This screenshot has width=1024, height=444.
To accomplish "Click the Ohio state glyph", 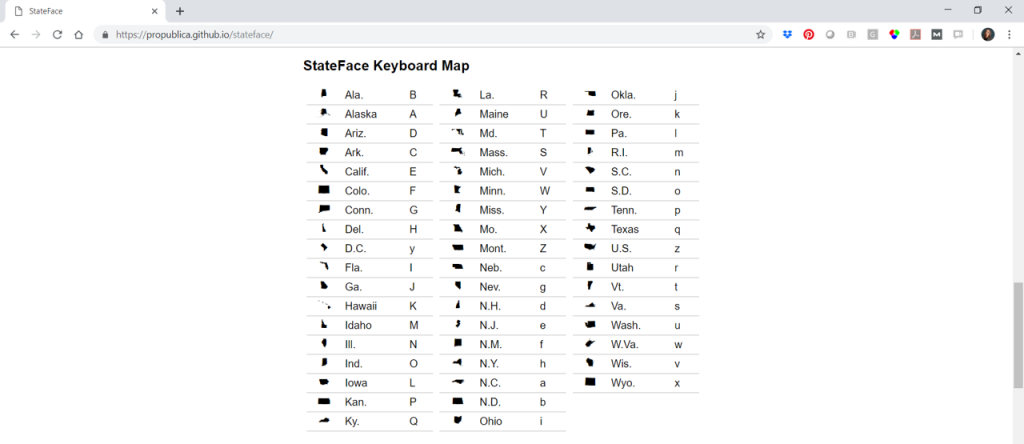I will [458, 420].
